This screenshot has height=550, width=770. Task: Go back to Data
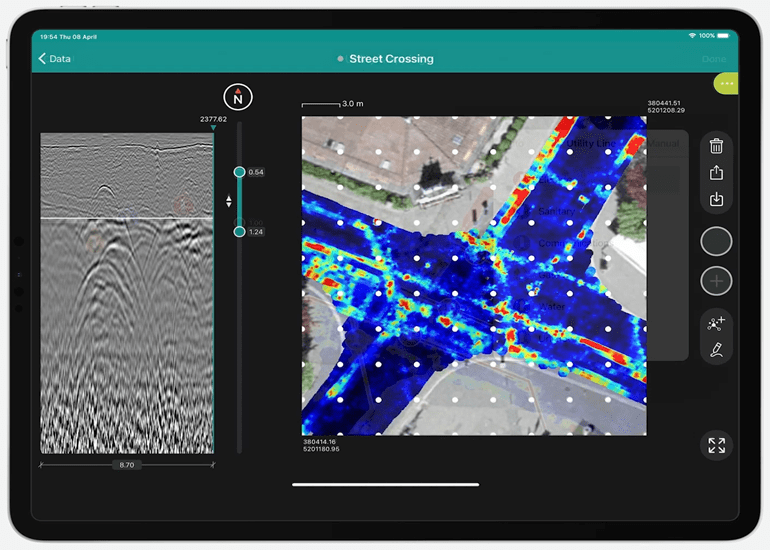55,58
